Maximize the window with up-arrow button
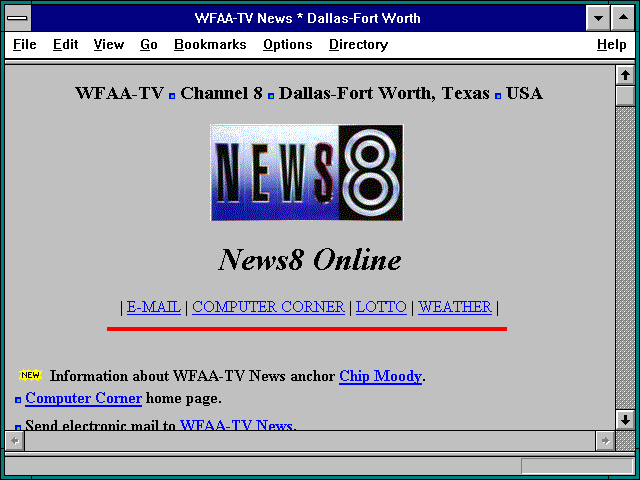The width and height of the screenshot is (640, 480). click(x=623, y=18)
